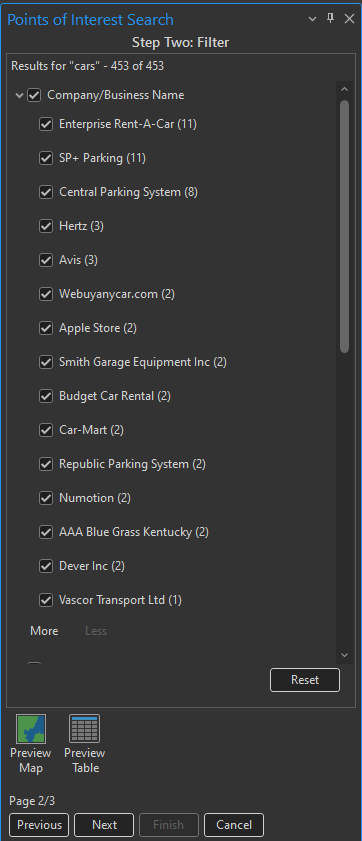Screen dimensions: 362x841
Task: Close the Points of Interest Search pane
Action: (x=349, y=19)
